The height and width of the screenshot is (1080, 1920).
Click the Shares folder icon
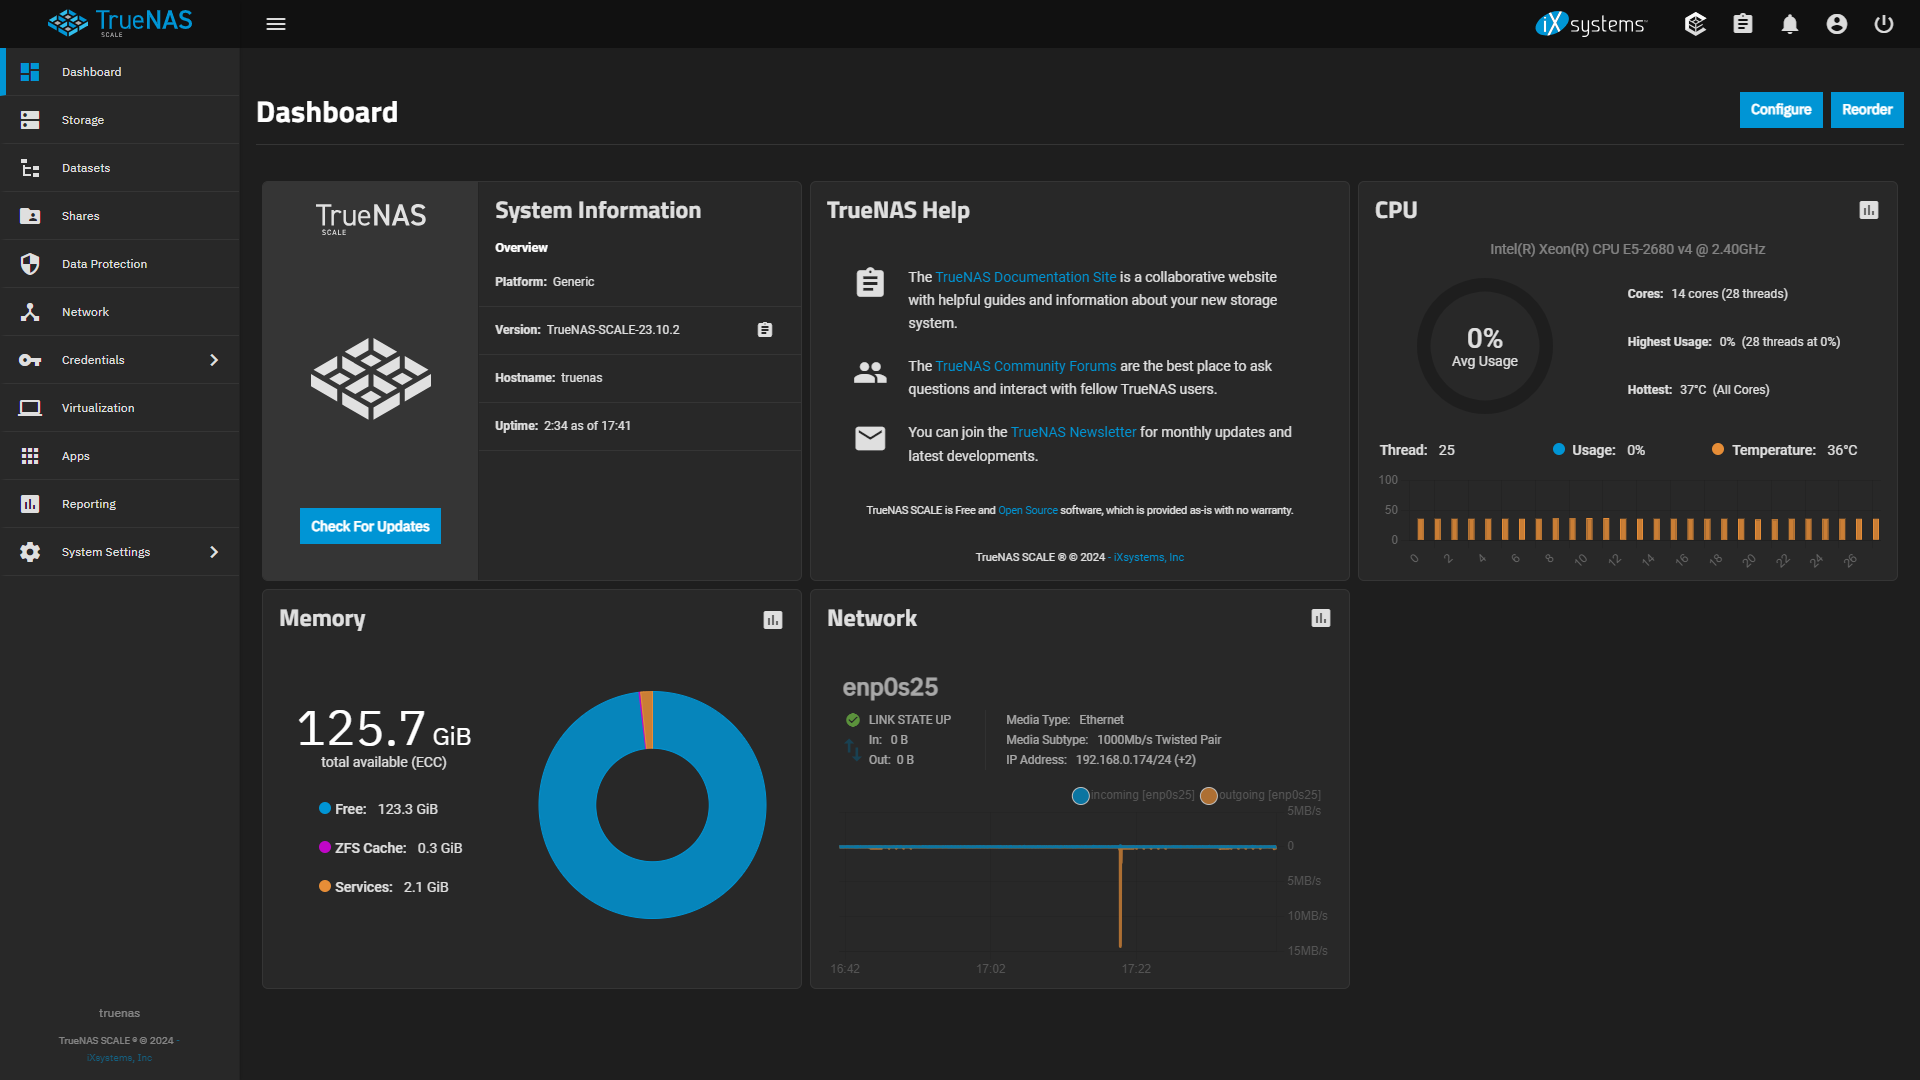pos(30,216)
